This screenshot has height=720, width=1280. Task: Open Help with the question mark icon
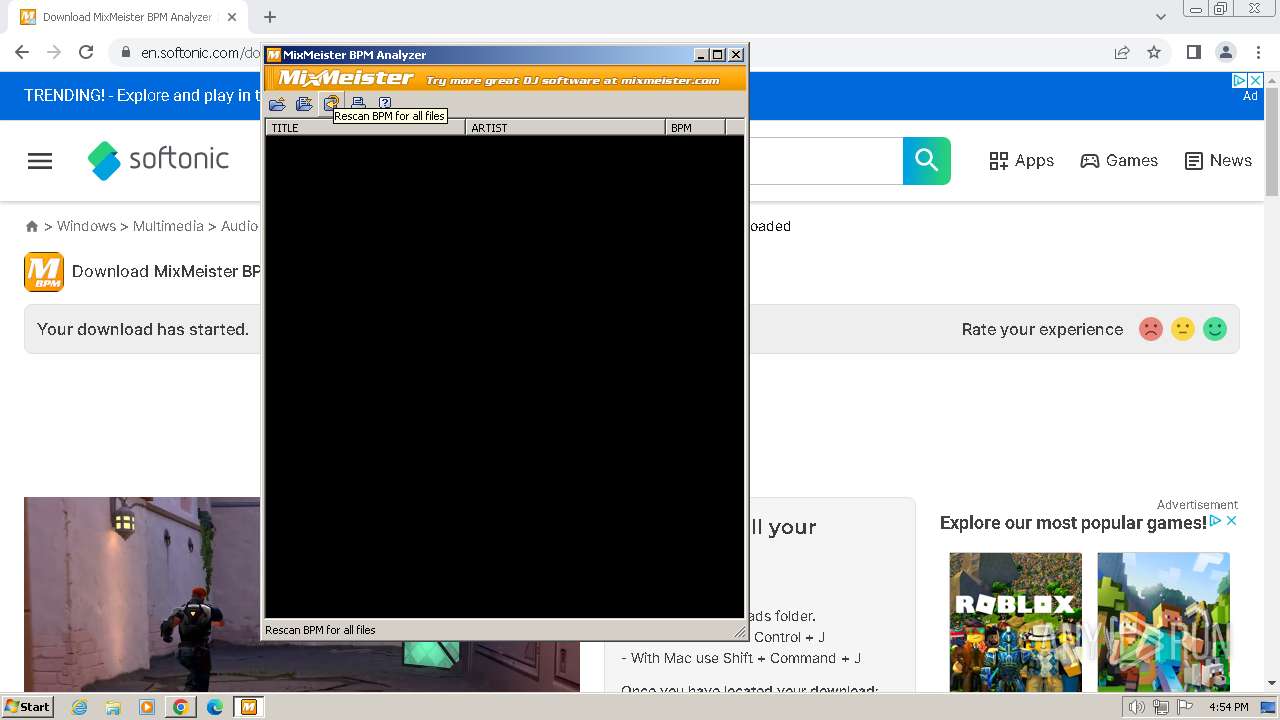[x=385, y=103]
